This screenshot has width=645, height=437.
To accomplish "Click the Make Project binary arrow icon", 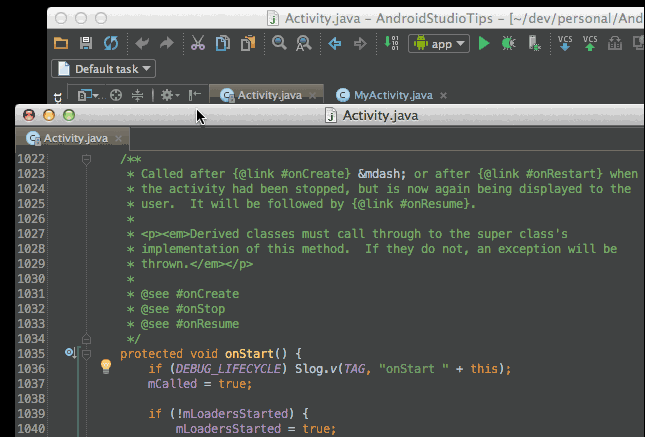I will click(391, 43).
